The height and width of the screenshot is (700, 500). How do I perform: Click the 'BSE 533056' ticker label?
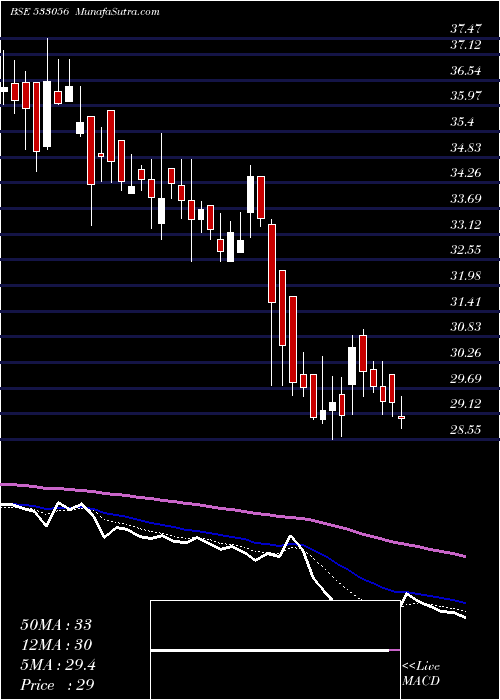click(x=39, y=12)
